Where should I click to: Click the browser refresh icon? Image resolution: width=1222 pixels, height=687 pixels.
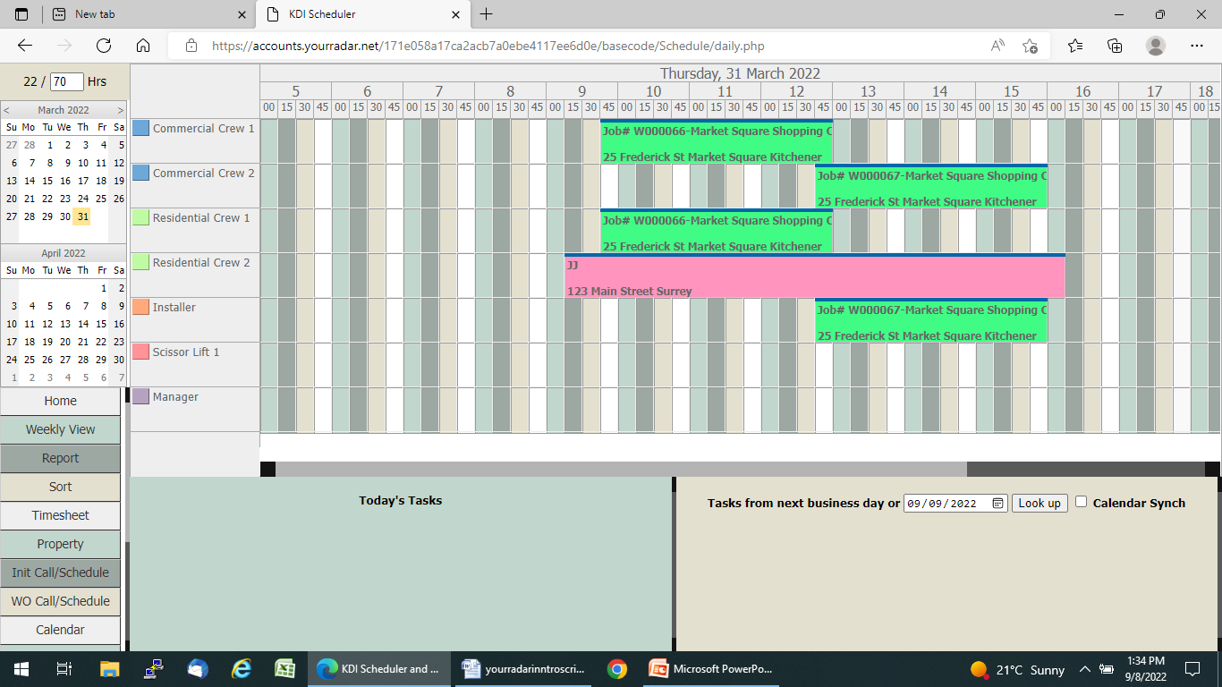point(104,46)
